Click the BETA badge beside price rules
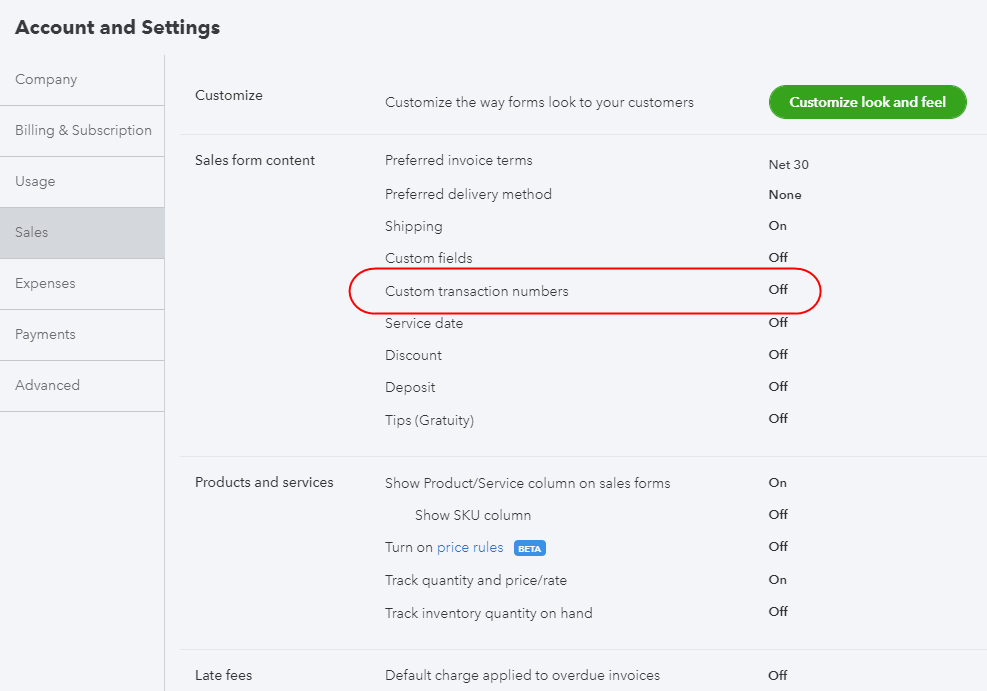The width and height of the screenshot is (987, 691). [x=529, y=548]
